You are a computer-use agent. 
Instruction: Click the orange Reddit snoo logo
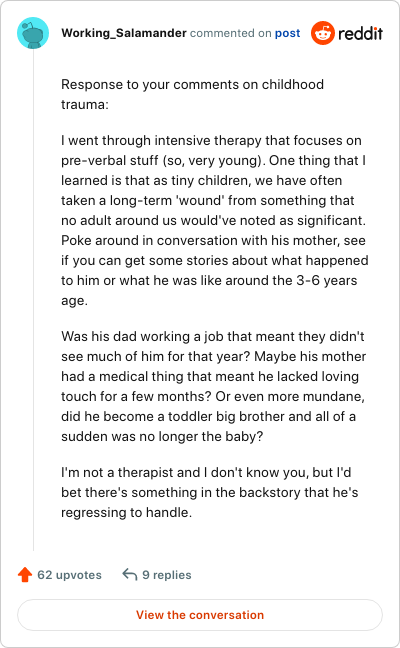tap(323, 33)
